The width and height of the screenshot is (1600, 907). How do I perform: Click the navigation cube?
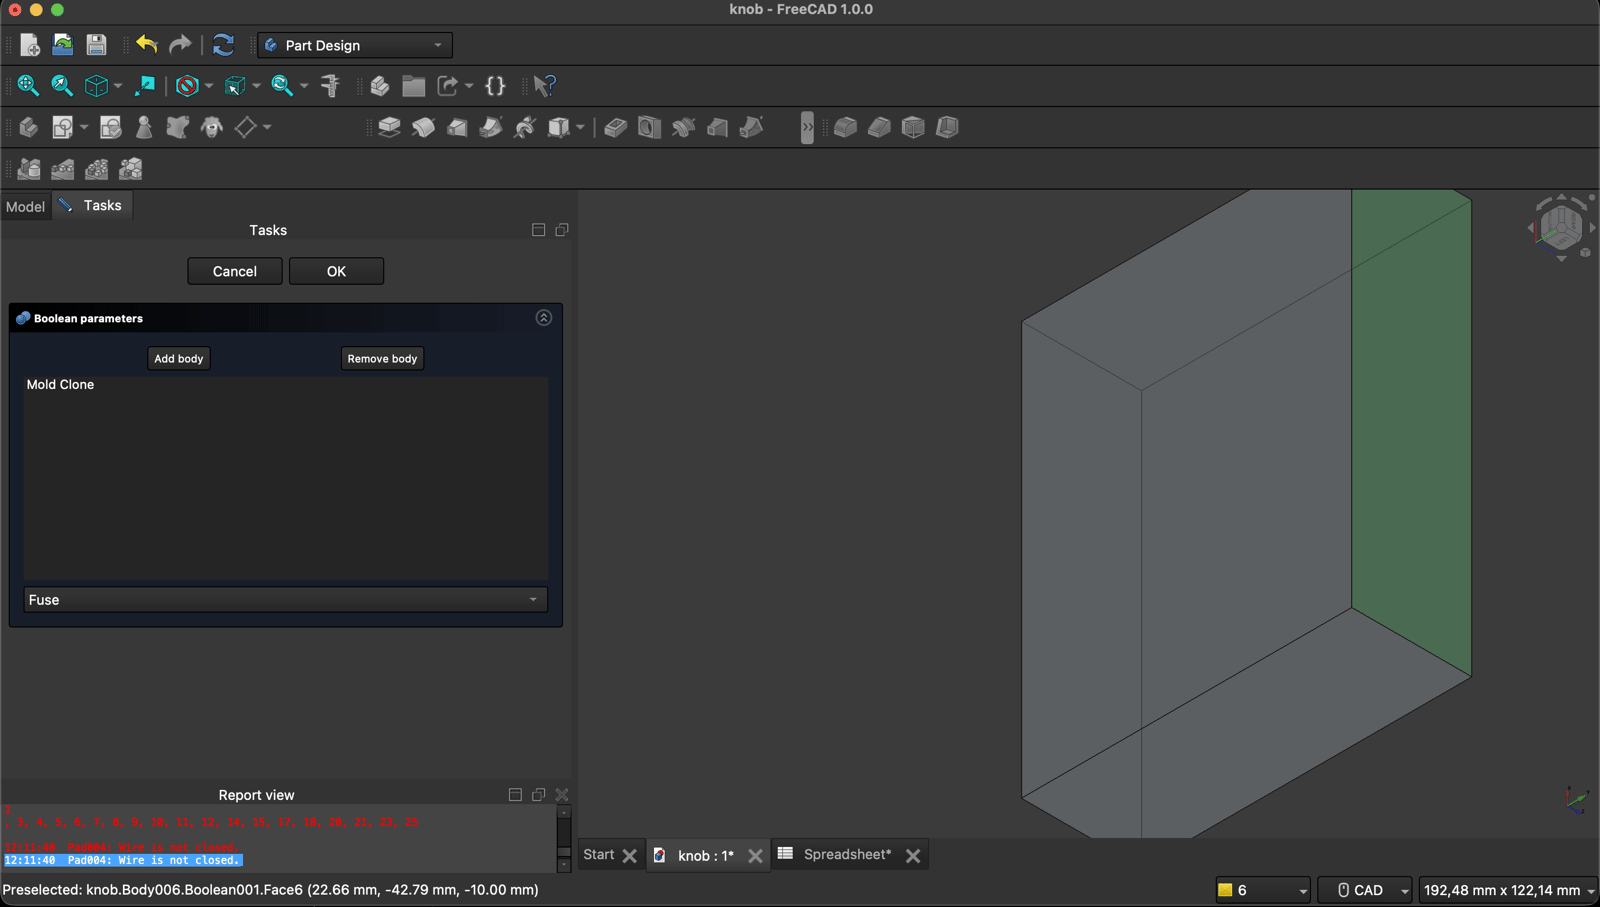click(1561, 227)
